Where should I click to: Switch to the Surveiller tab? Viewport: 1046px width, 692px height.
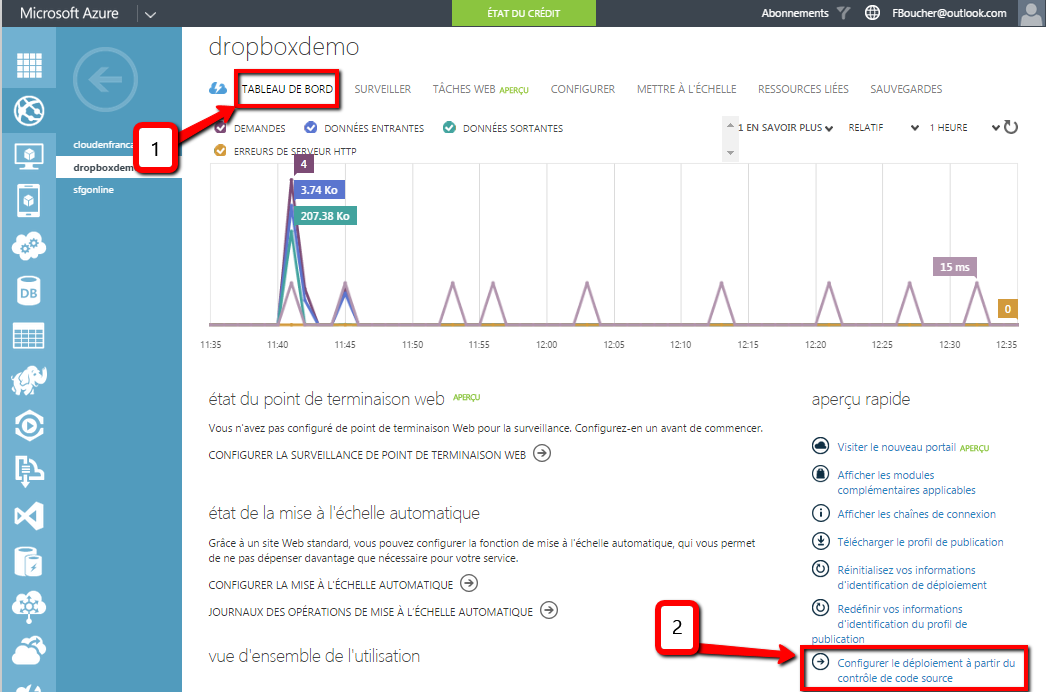click(x=382, y=89)
